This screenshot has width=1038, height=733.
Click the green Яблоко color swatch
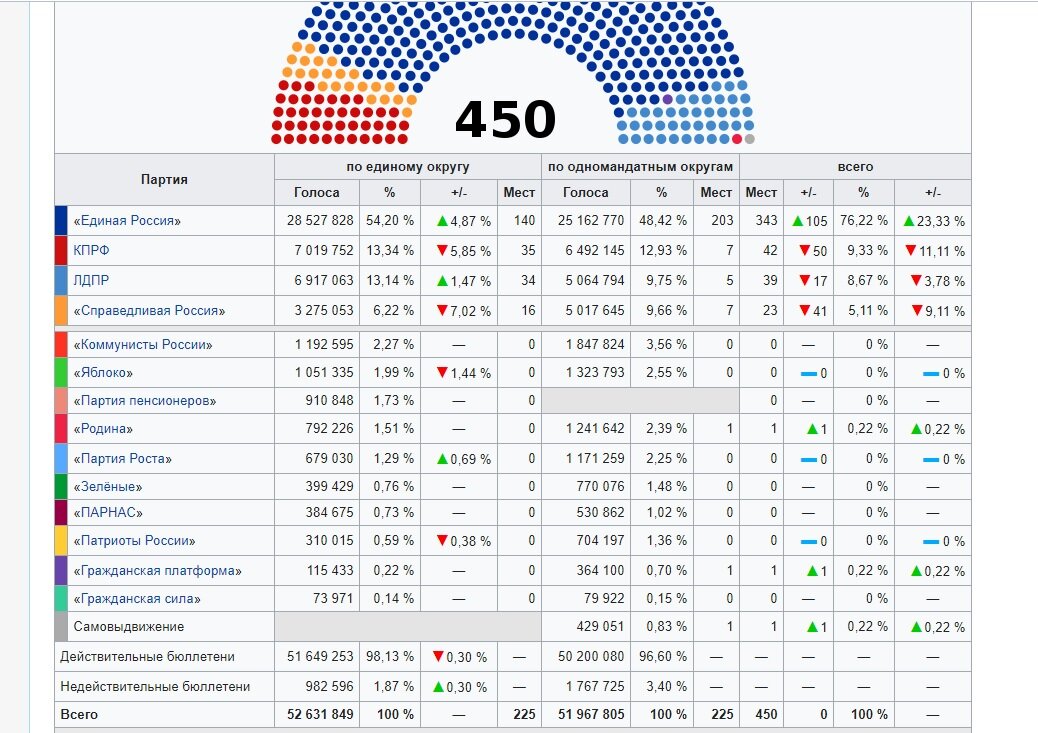[61, 373]
